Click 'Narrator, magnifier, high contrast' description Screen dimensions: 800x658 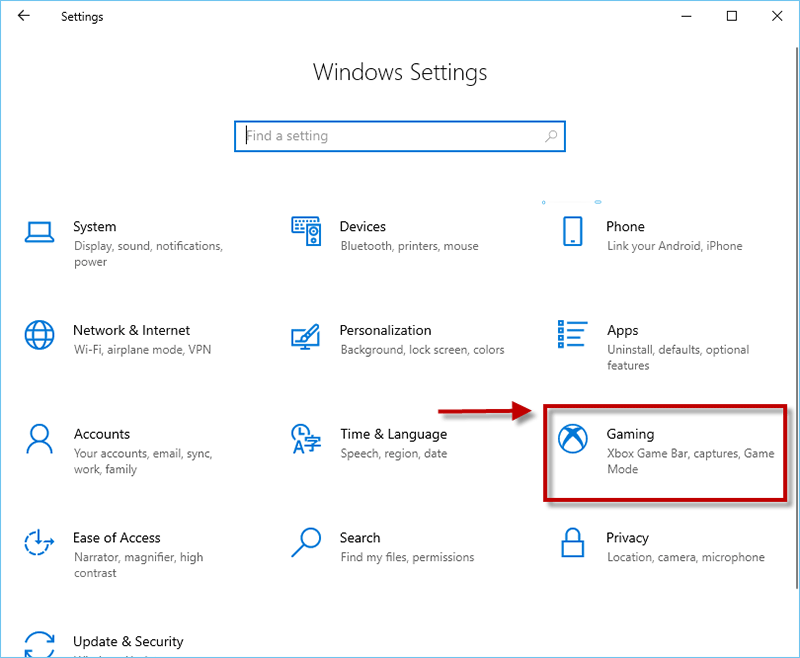[x=138, y=565]
